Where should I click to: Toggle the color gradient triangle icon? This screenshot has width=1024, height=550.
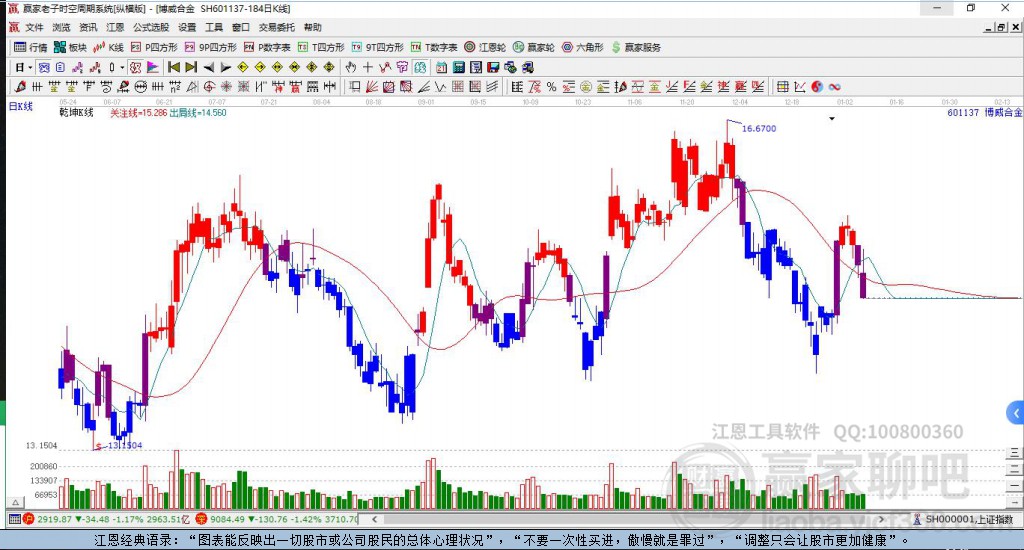click(152, 67)
